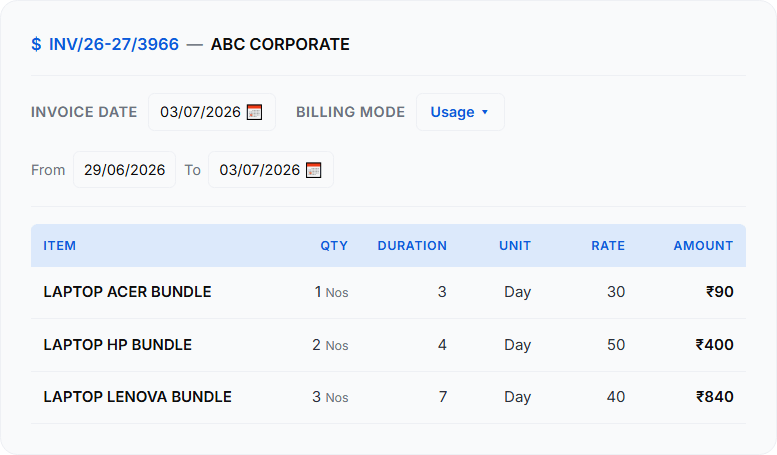This screenshot has width=777, height=455.
Task: Click duration 4 in HP row
Action: click(x=442, y=345)
